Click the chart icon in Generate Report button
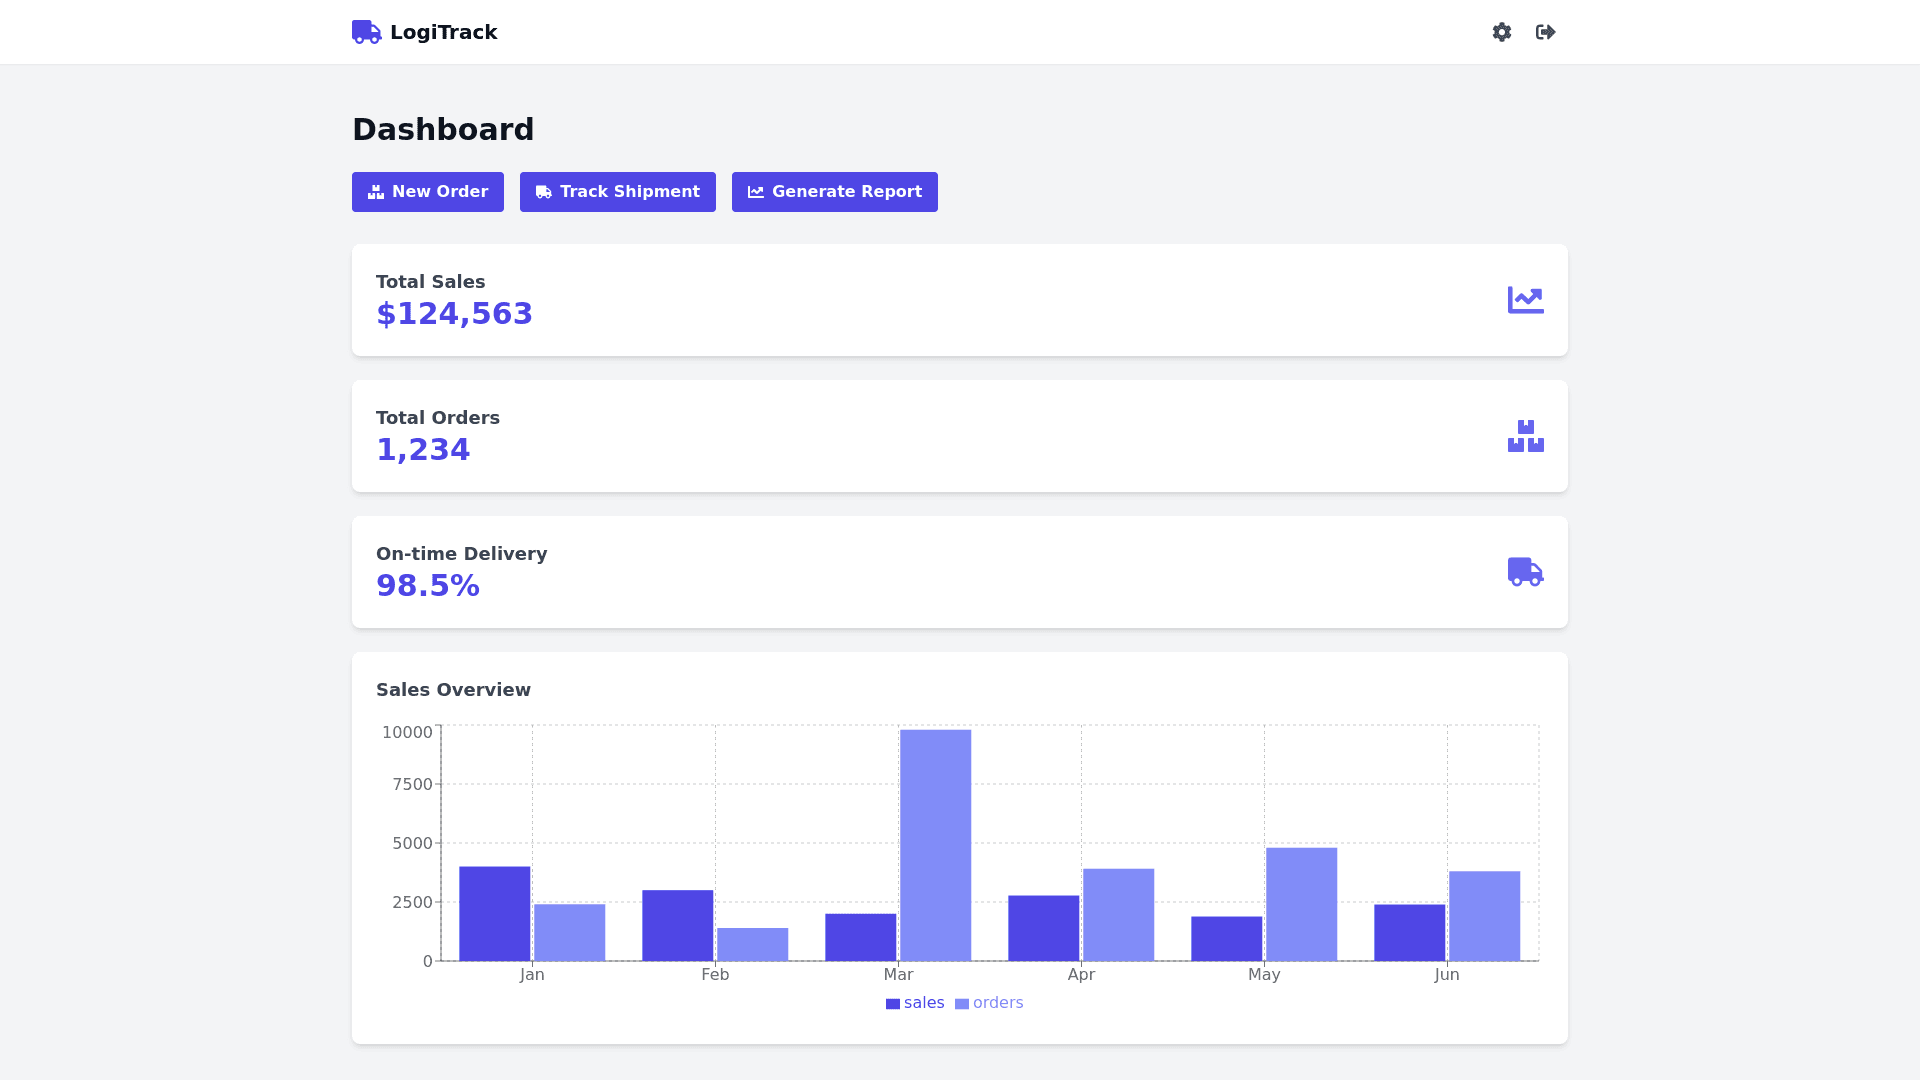Screen dimensions: 1920x1080 tap(756, 192)
